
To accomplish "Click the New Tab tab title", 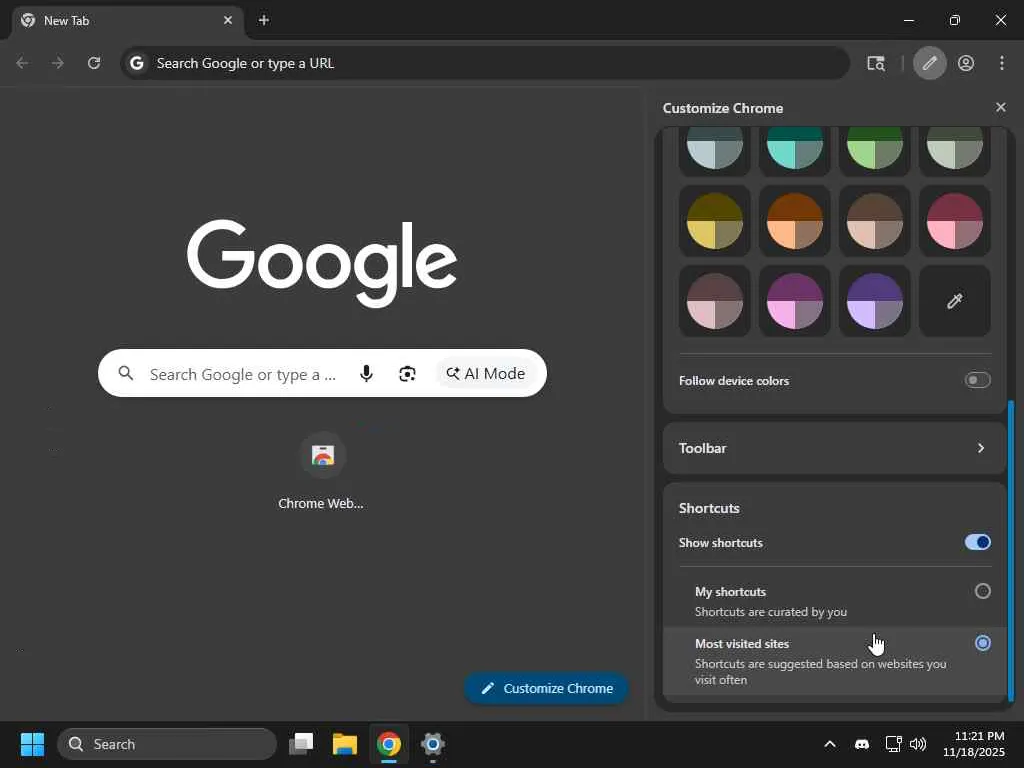I will 67,21.
